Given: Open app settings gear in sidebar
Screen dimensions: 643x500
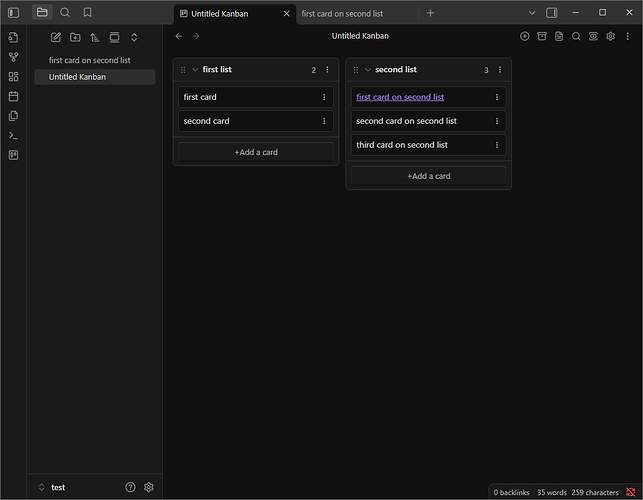Looking at the screenshot, I should pyautogui.click(x=148, y=487).
